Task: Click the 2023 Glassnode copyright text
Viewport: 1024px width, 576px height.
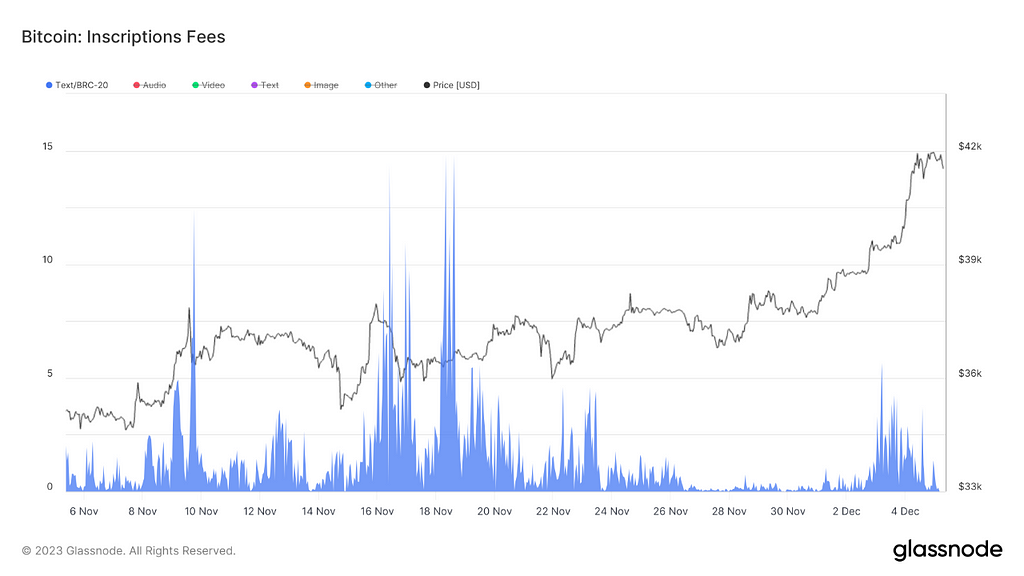Action: point(129,551)
